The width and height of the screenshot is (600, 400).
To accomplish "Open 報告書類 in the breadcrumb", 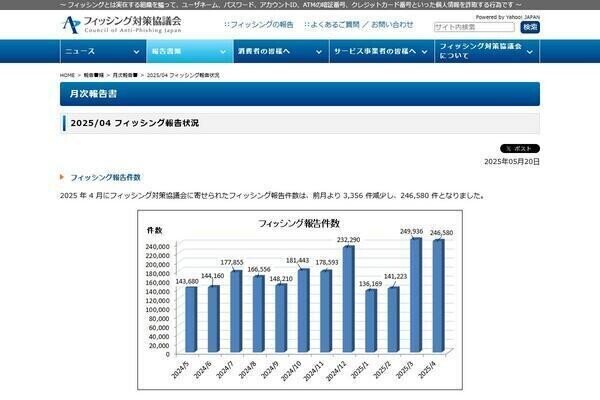I will (94, 75).
